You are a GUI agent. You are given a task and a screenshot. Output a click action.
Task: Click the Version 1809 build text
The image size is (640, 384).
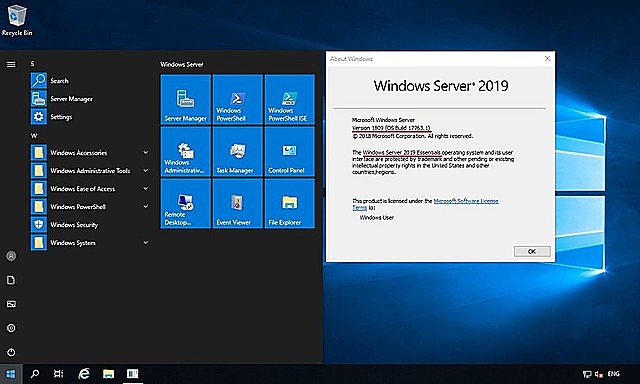click(x=391, y=128)
